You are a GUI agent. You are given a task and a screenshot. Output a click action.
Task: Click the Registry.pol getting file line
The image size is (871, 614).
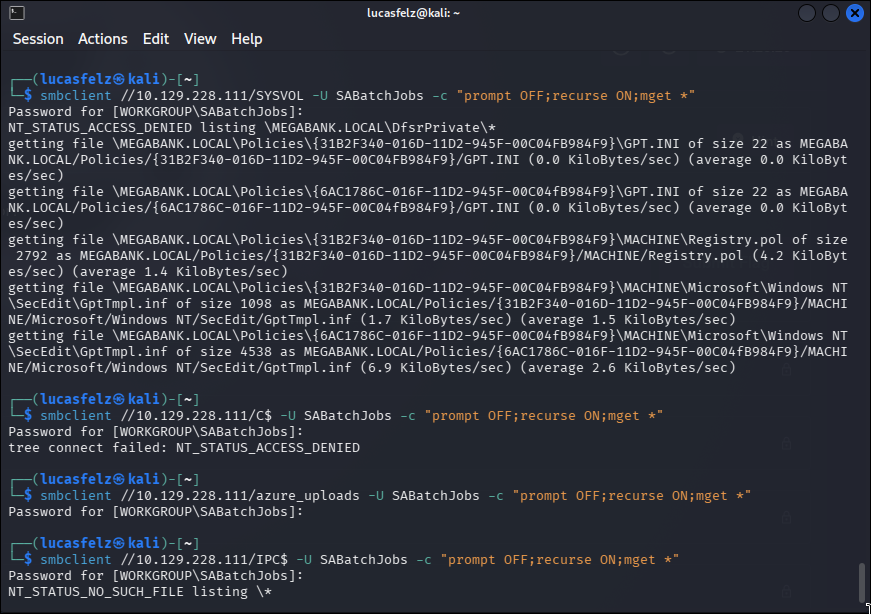pos(428,256)
